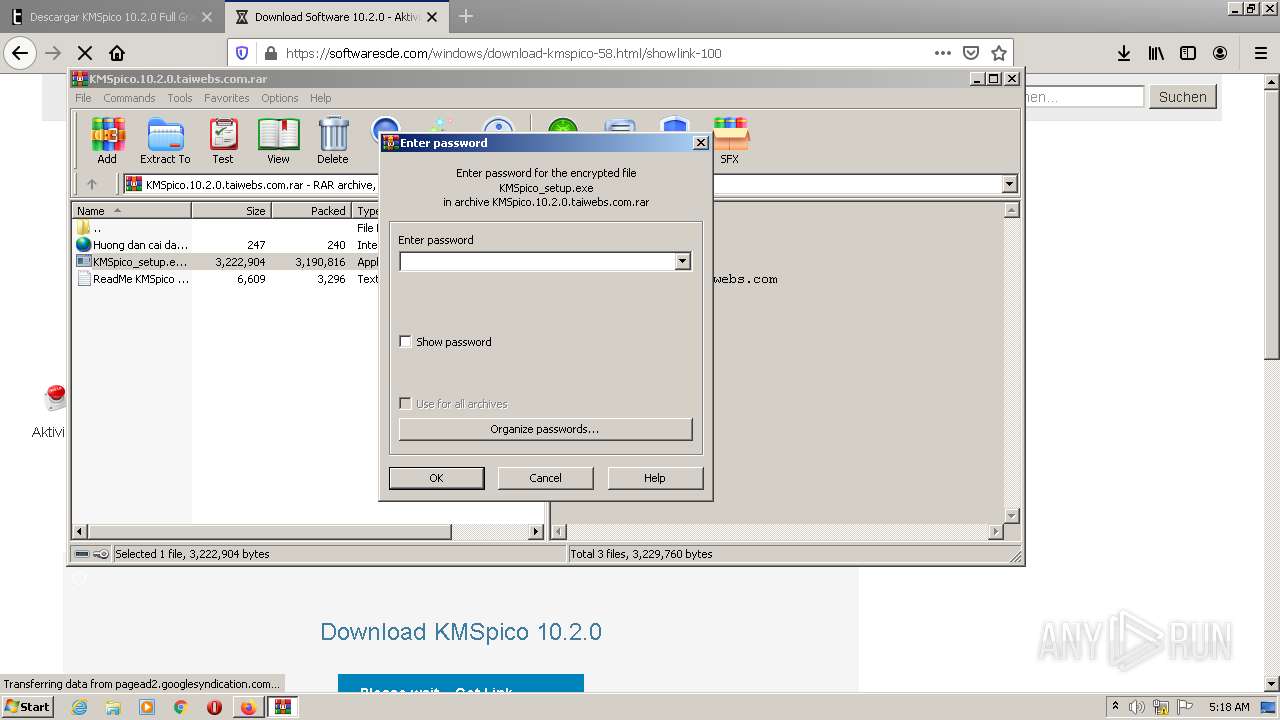Open the Firefox downloads panel
The height and width of the screenshot is (720, 1280).
(1124, 53)
